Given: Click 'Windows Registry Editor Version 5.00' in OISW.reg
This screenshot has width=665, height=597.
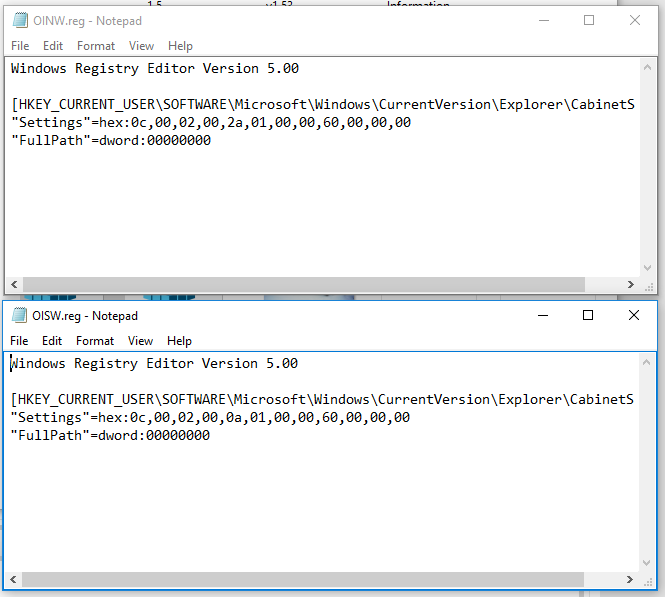Looking at the screenshot, I should [154, 364].
